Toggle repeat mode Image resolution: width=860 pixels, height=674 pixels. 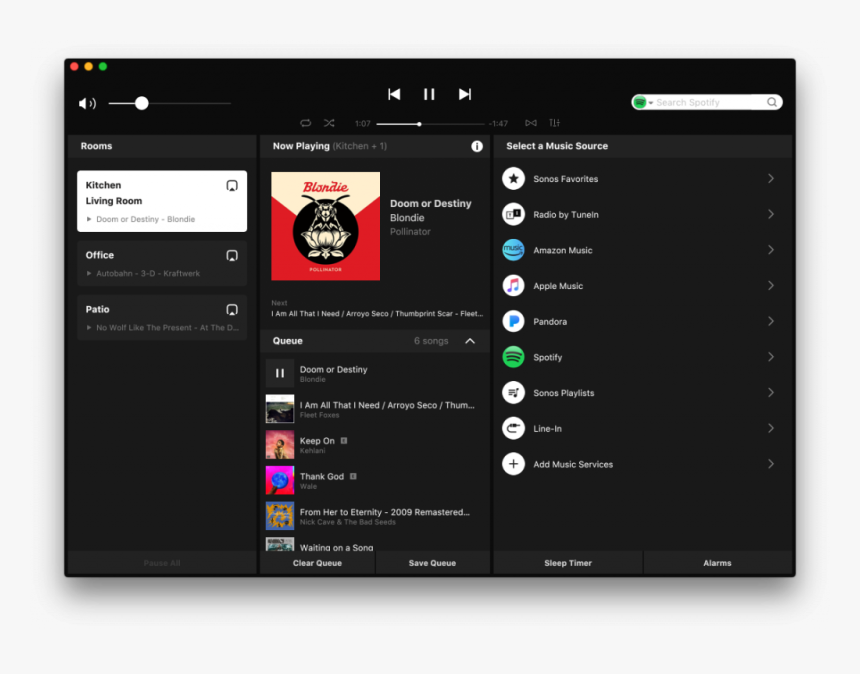click(x=305, y=123)
